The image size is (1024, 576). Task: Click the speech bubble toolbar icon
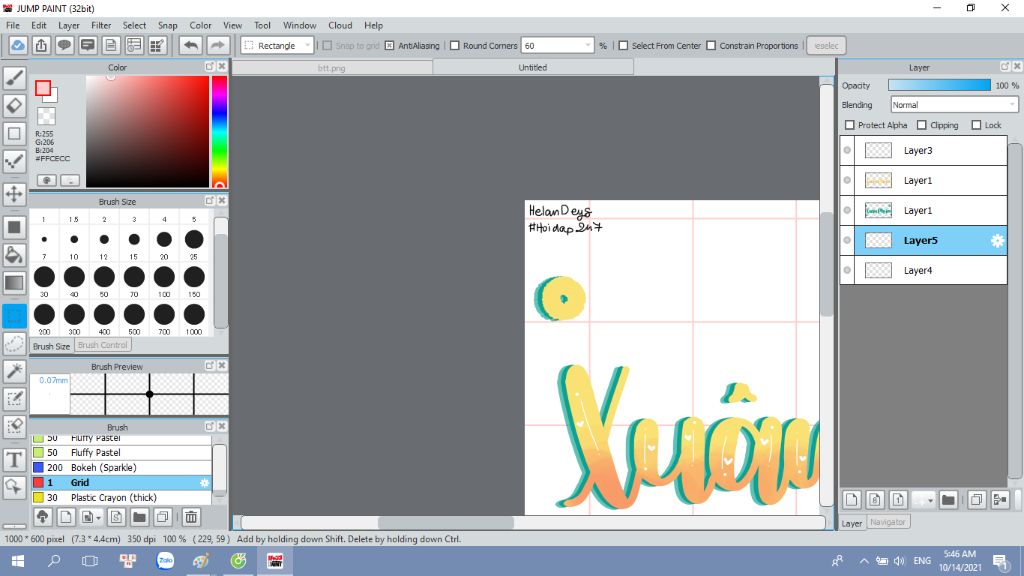[64, 45]
